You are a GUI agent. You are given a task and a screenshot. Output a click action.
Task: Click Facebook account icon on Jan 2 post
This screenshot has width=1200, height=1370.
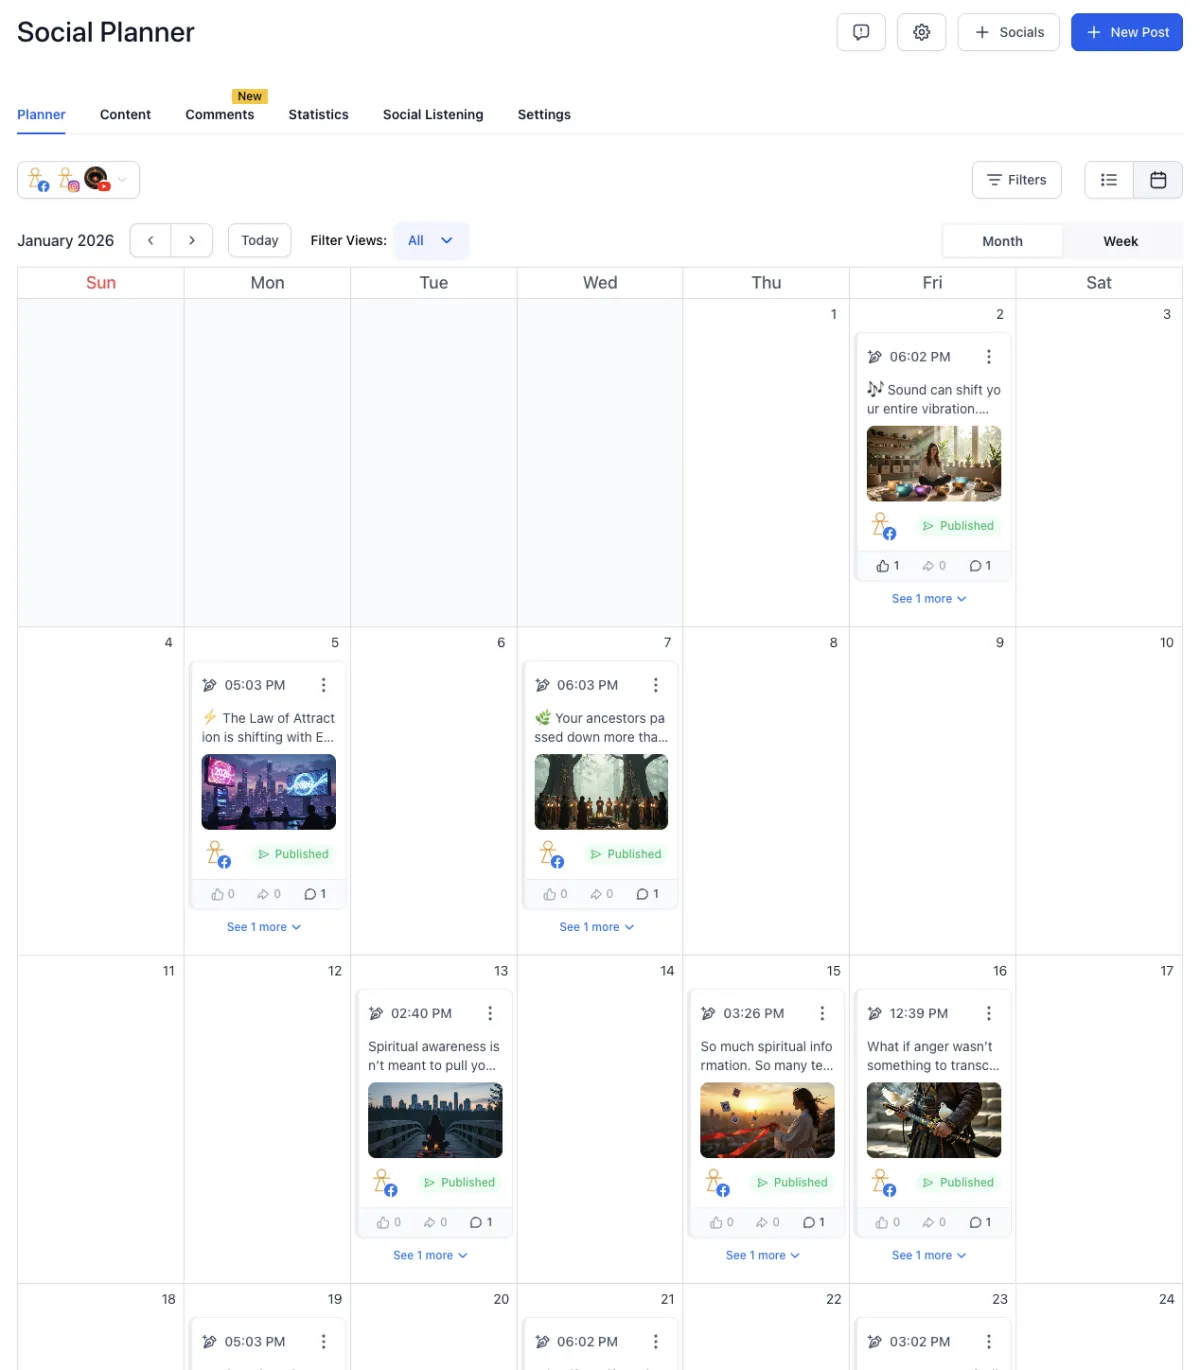click(x=883, y=526)
